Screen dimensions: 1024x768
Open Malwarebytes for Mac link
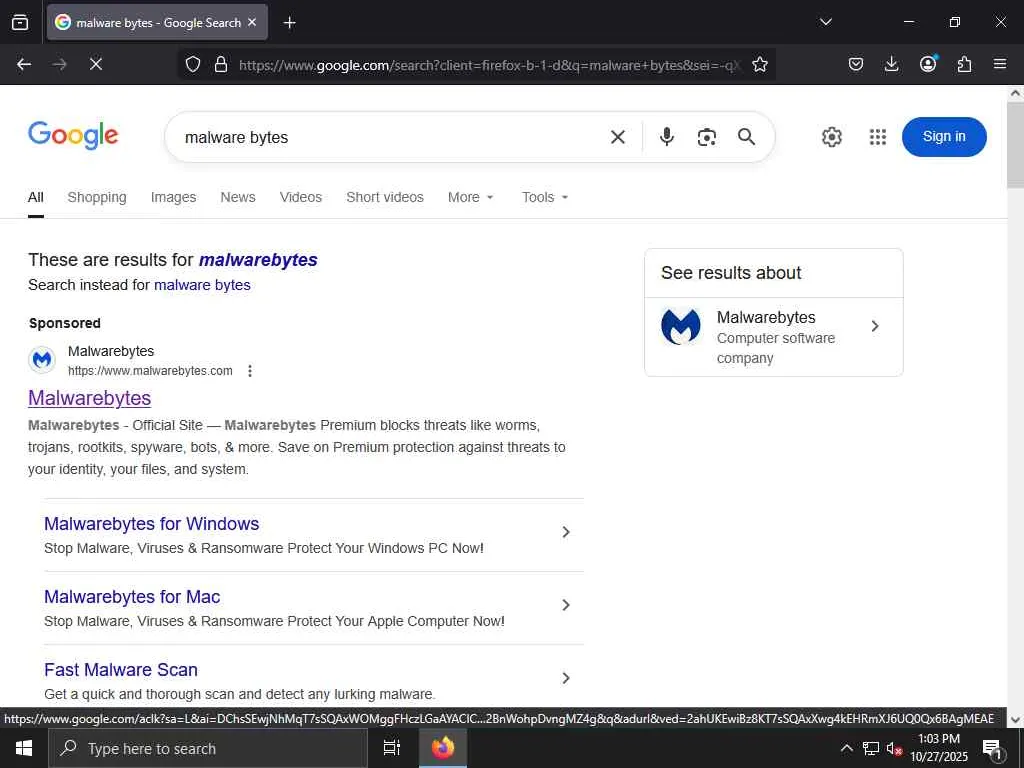pyautogui.click(x=132, y=597)
